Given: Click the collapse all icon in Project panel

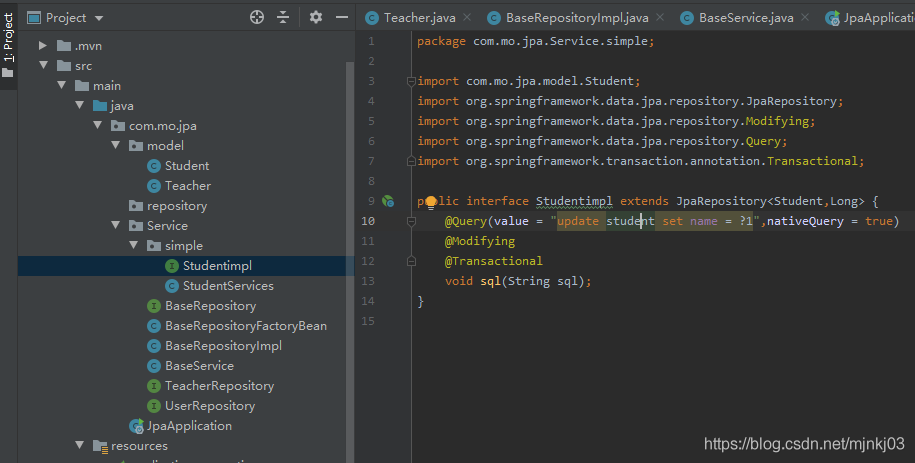Looking at the screenshot, I should tap(283, 17).
